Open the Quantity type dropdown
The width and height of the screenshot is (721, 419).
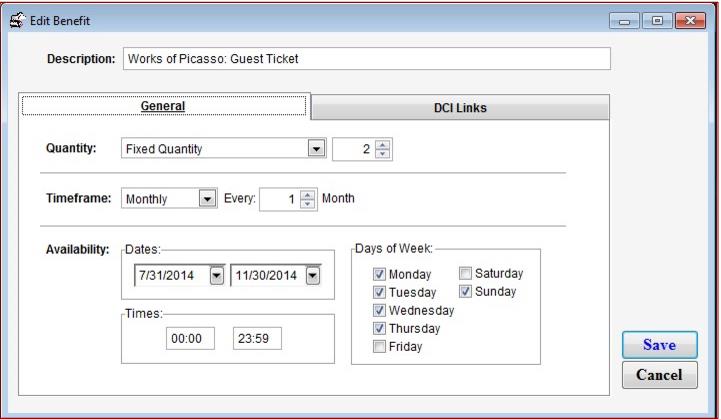point(316,149)
